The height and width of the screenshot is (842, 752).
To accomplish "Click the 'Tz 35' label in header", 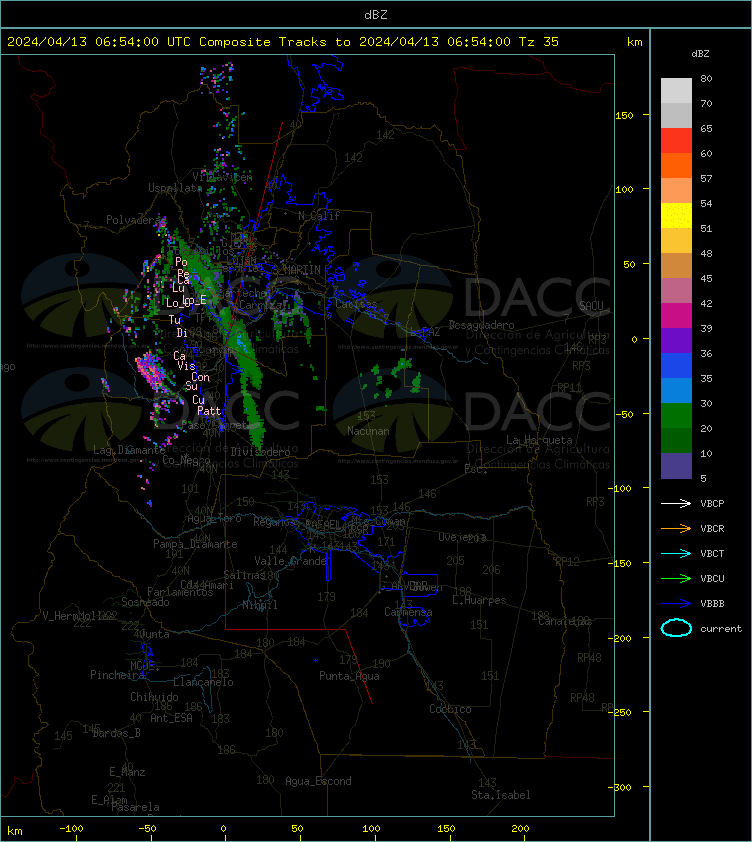I will click(539, 42).
